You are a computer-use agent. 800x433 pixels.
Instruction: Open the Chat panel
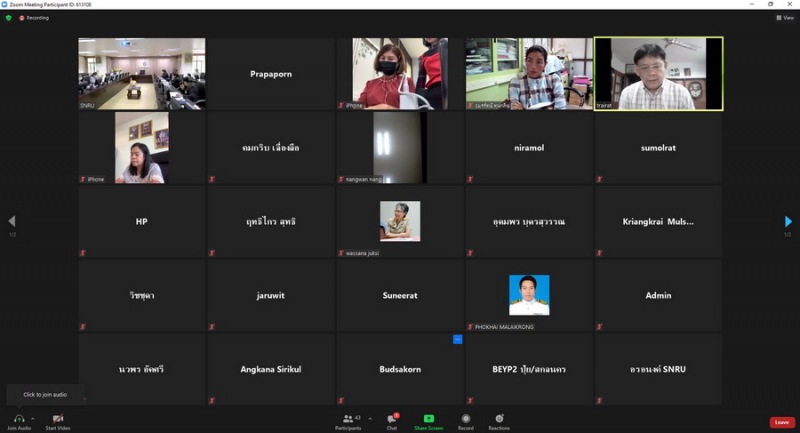(x=392, y=418)
